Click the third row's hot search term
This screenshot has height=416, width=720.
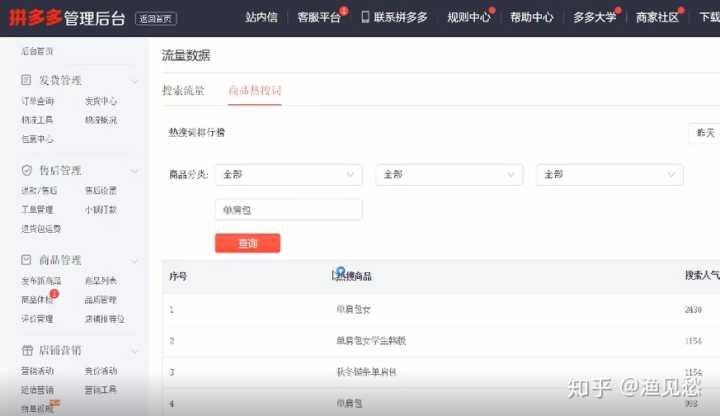(x=366, y=372)
